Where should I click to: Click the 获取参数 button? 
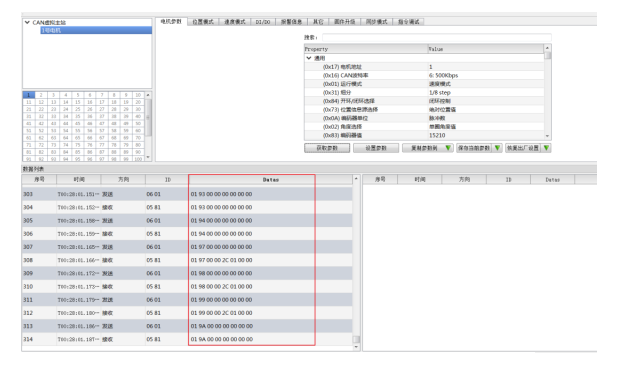(327, 148)
